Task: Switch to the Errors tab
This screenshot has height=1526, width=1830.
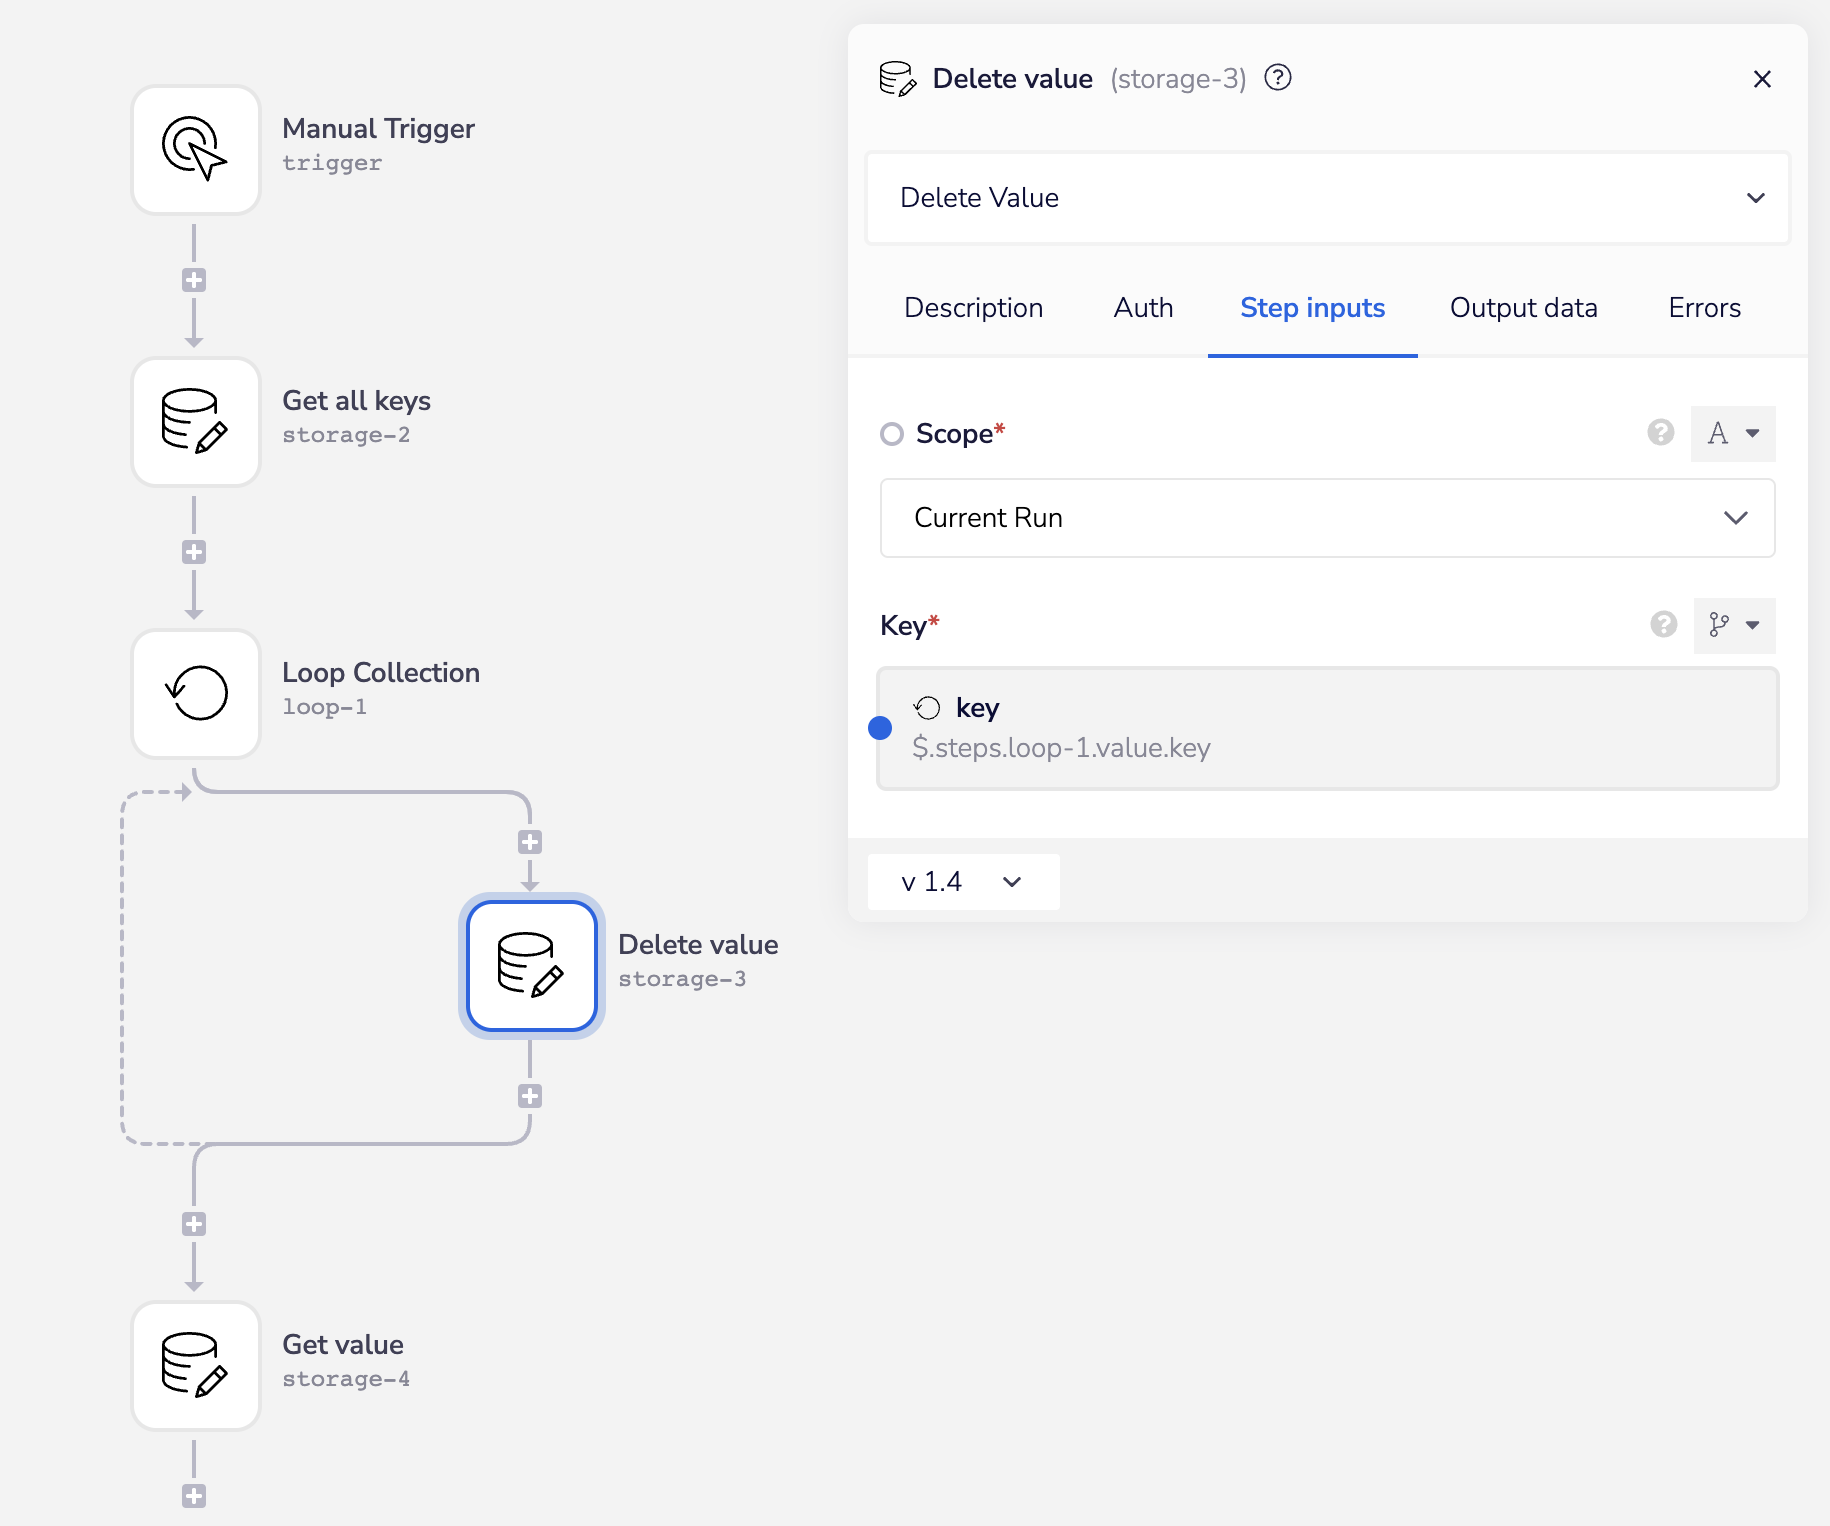Action: pos(1704,308)
